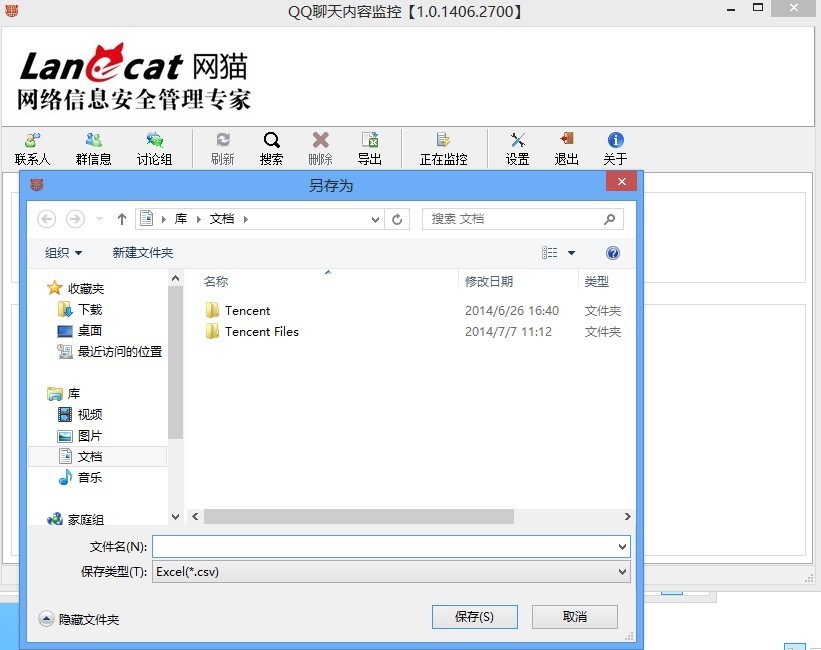The height and width of the screenshot is (650, 821).
Task: Click the 保存(S) save button
Action: tap(474, 616)
